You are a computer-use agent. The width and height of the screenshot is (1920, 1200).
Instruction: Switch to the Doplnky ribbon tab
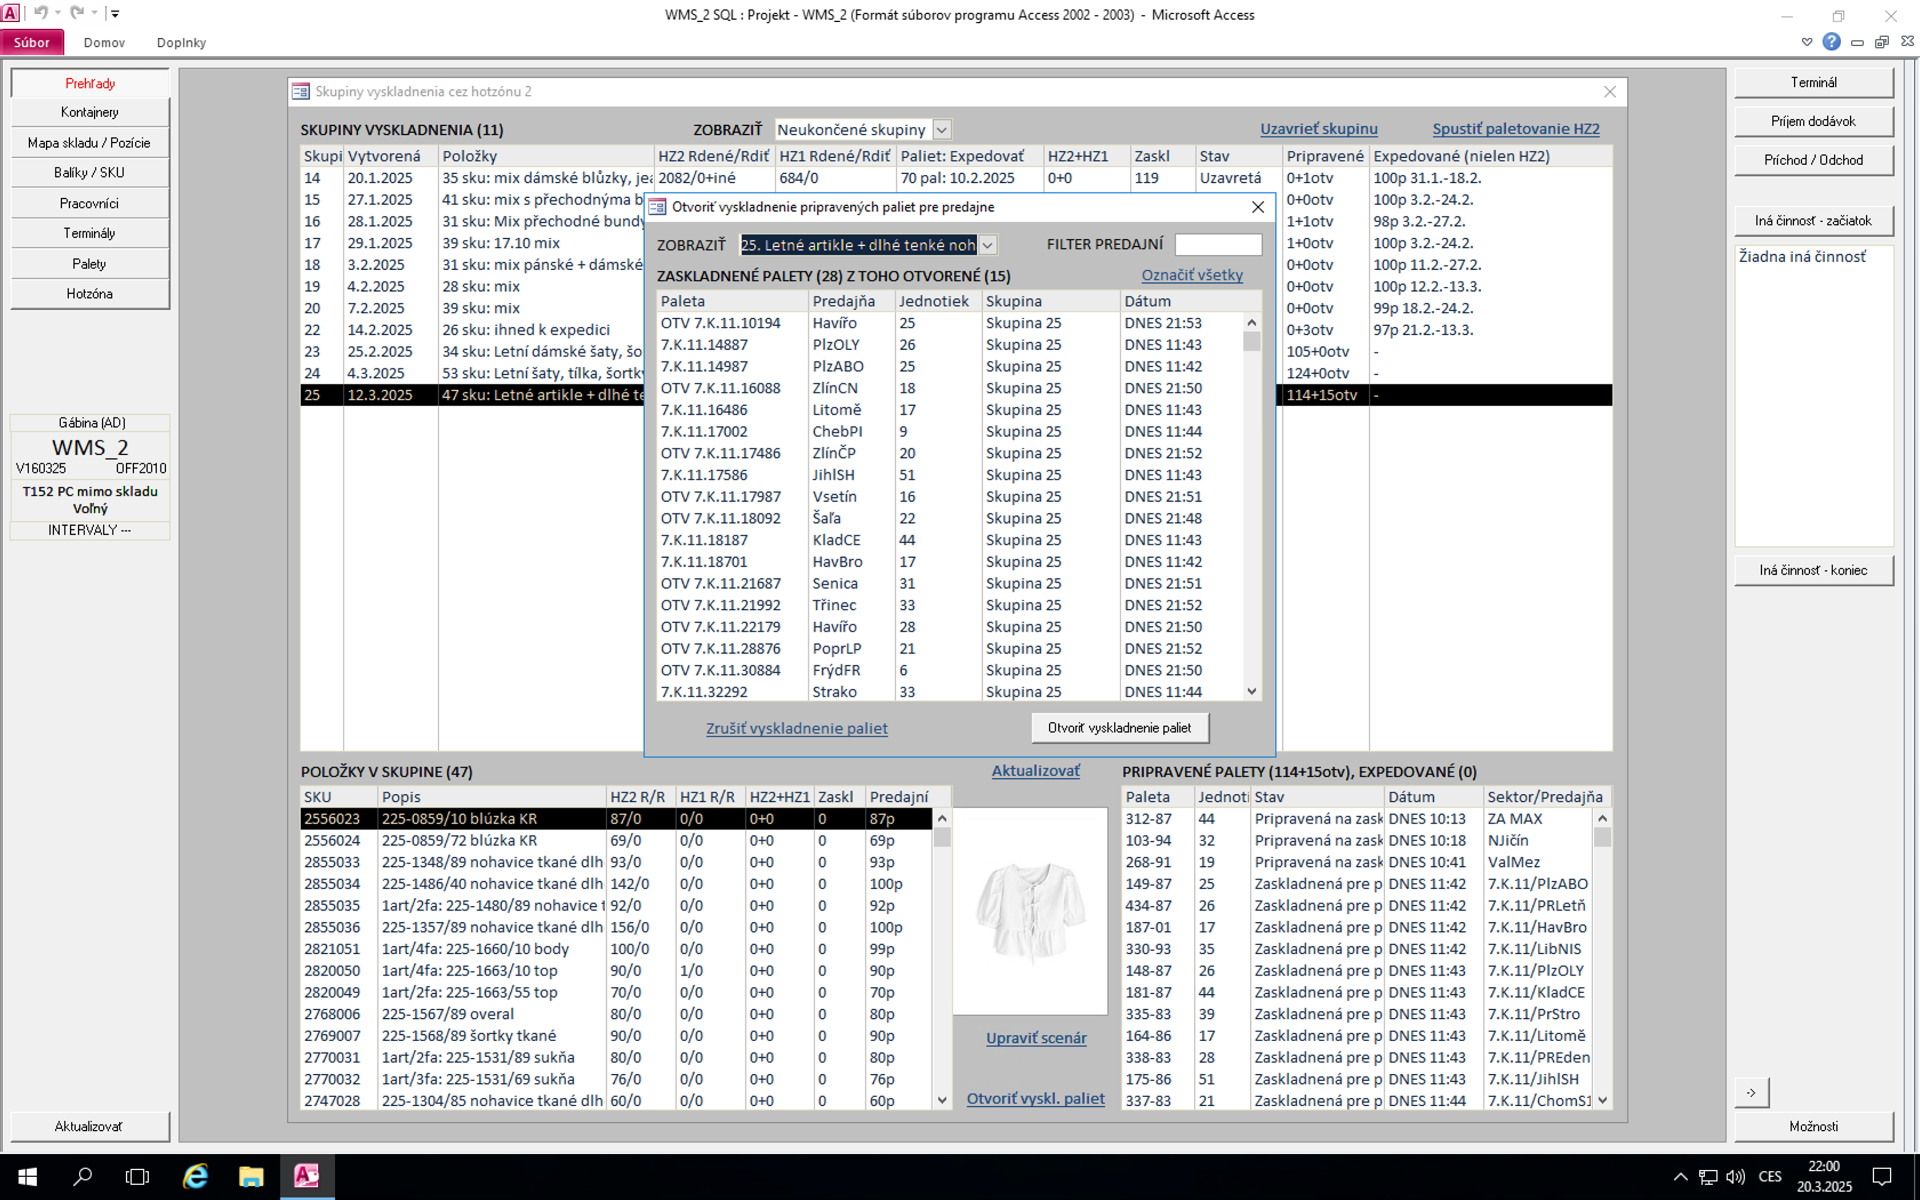point(181,42)
